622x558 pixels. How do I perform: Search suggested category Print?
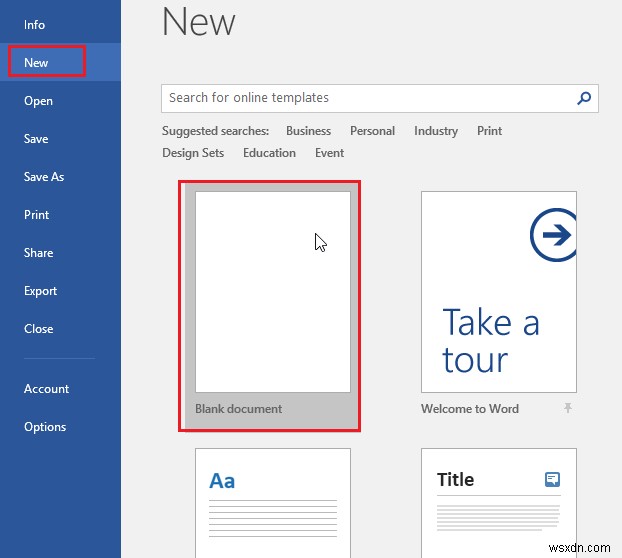point(489,131)
